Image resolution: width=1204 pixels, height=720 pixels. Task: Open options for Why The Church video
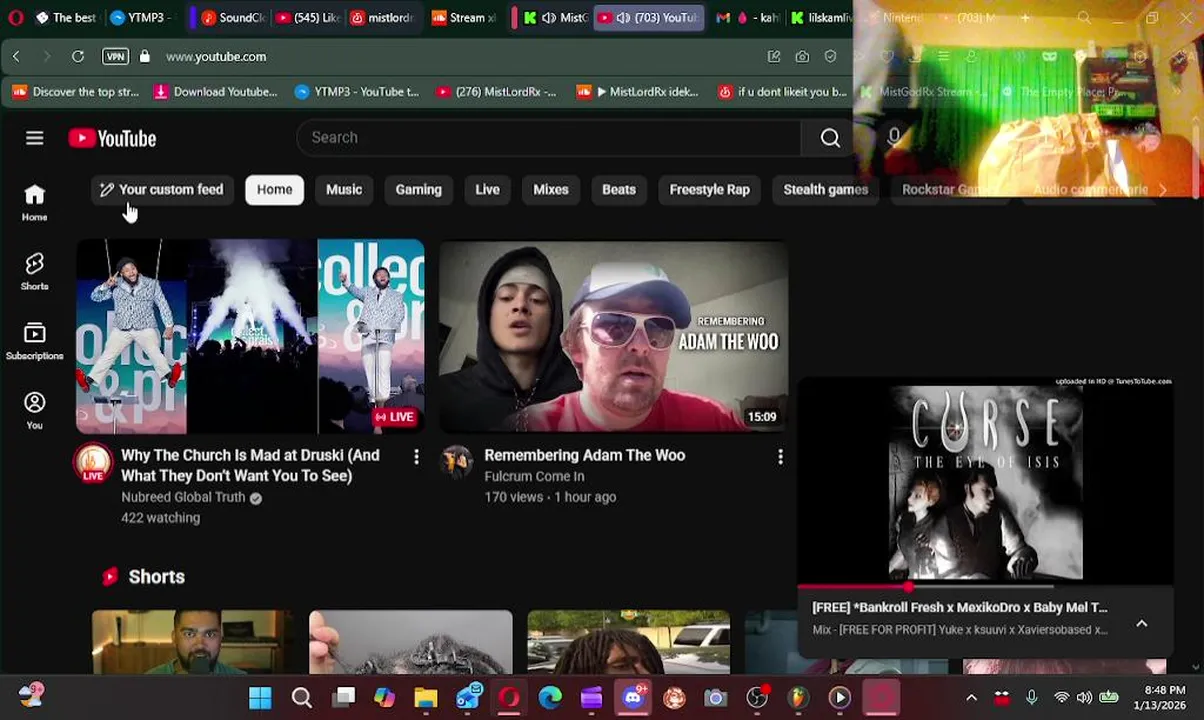pos(416,457)
